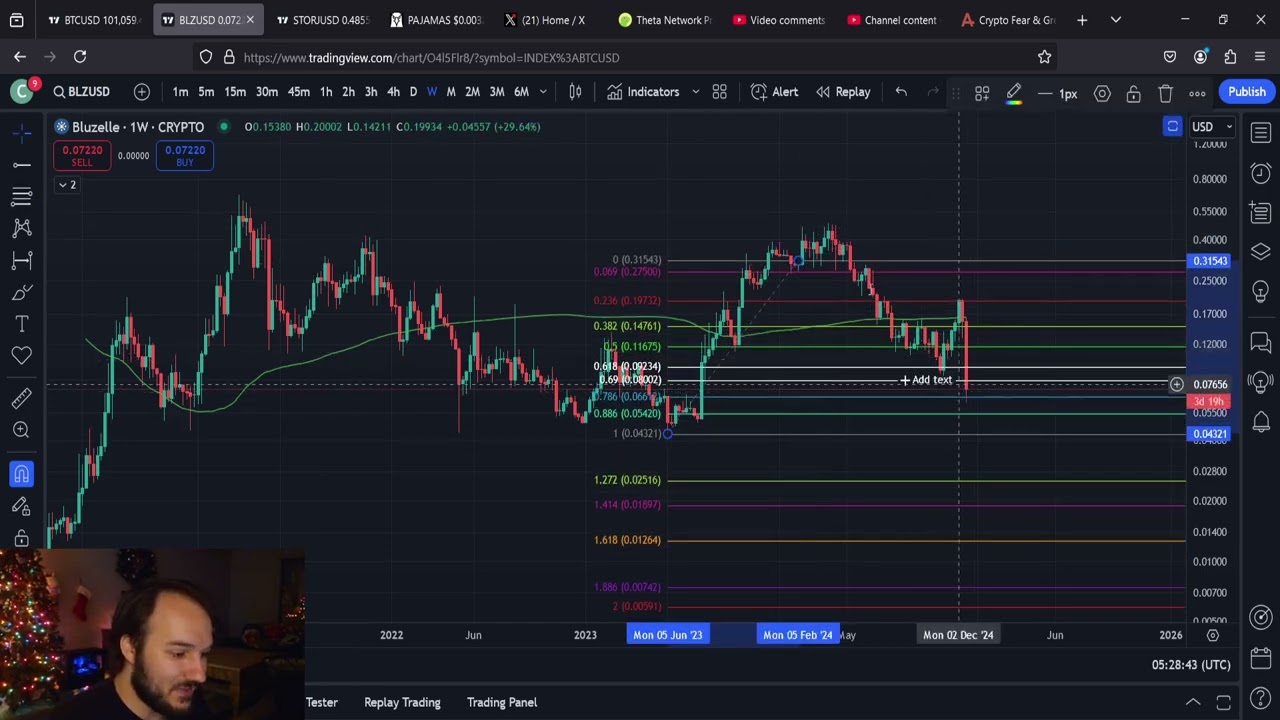This screenshot has width=1280, height=720.
Task: Open the Watchlist panel in right sidebar
Action: pyautogui.click(x=1261, y=133)
